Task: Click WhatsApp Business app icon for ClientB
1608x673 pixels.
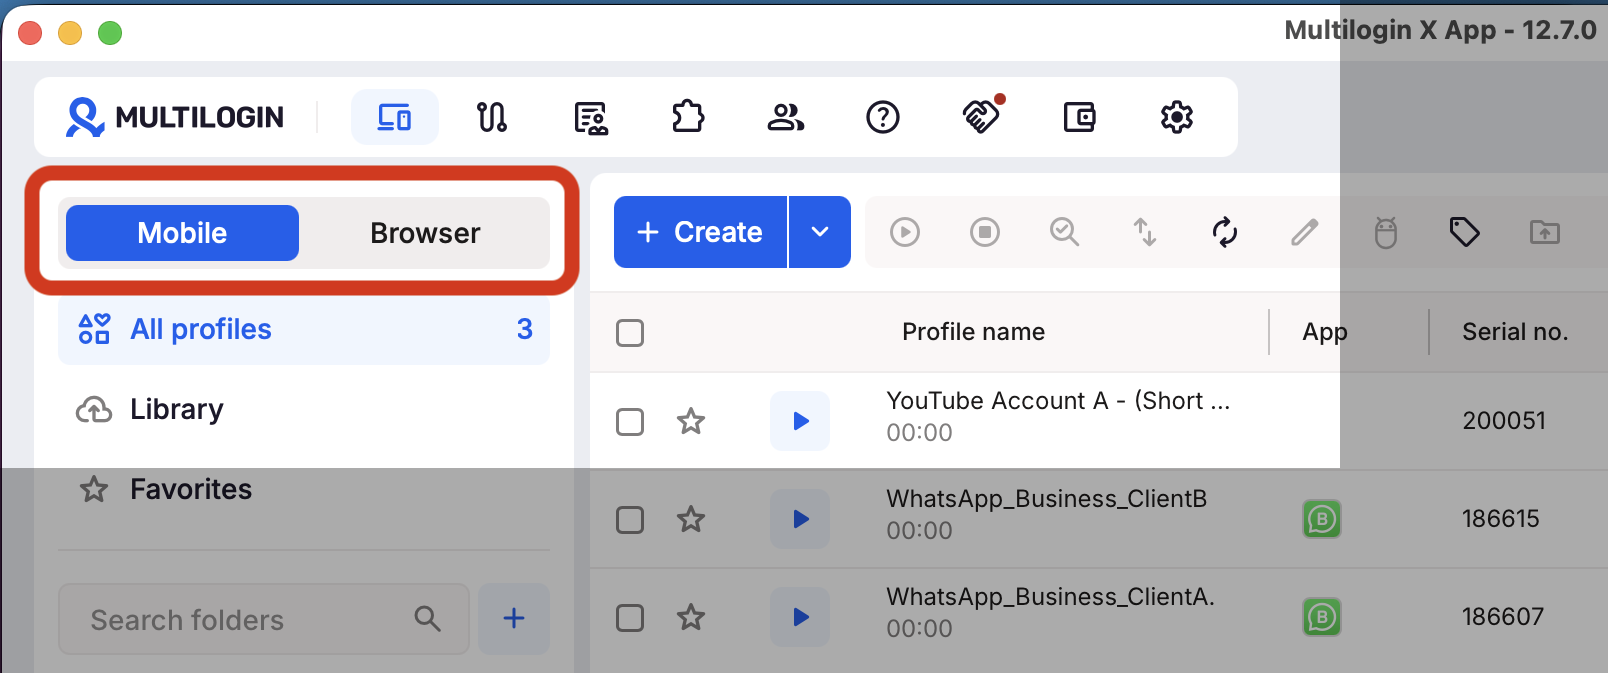Action: 1322,519
